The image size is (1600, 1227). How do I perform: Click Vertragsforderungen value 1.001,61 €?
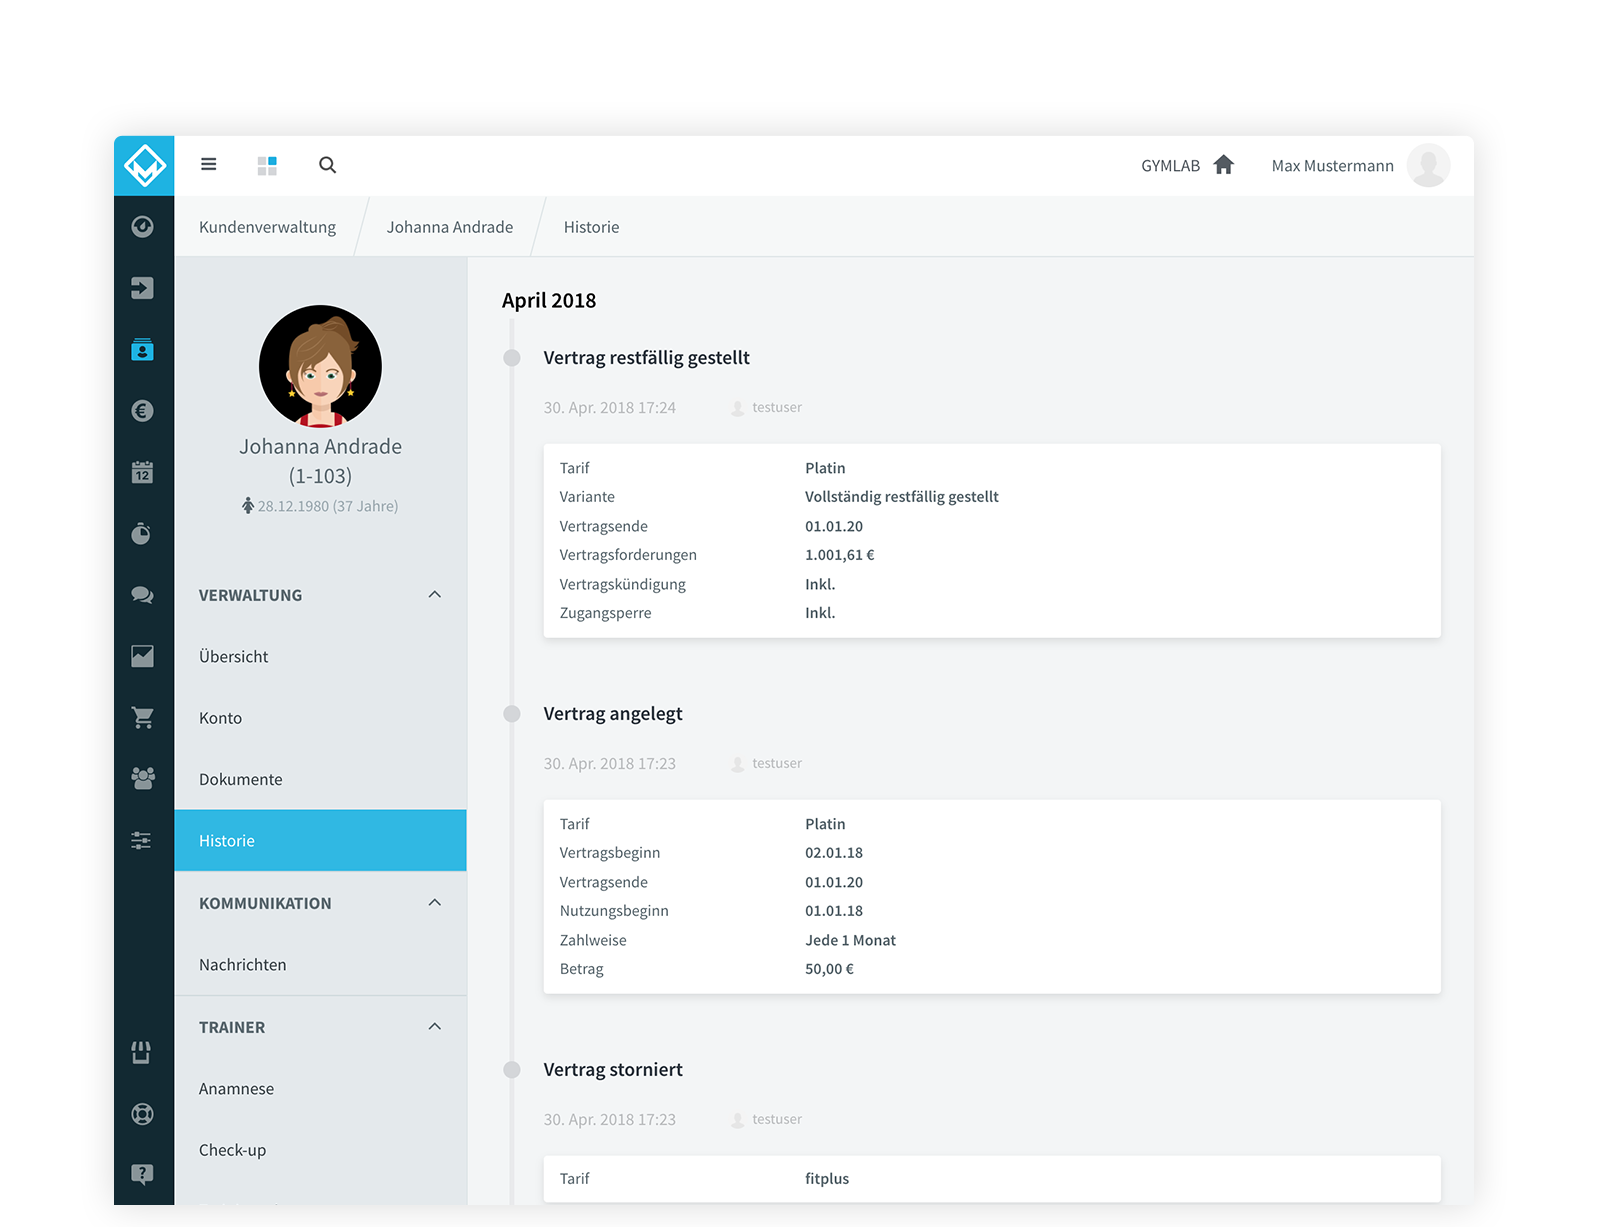tap(840, 555)
